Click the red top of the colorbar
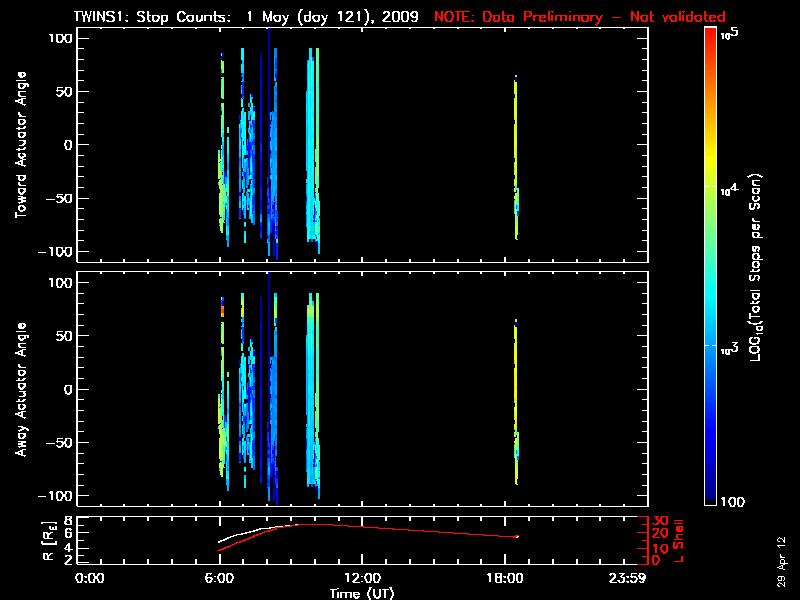The height and width of the screenshot is (600, 800). (x=711, y=40)
